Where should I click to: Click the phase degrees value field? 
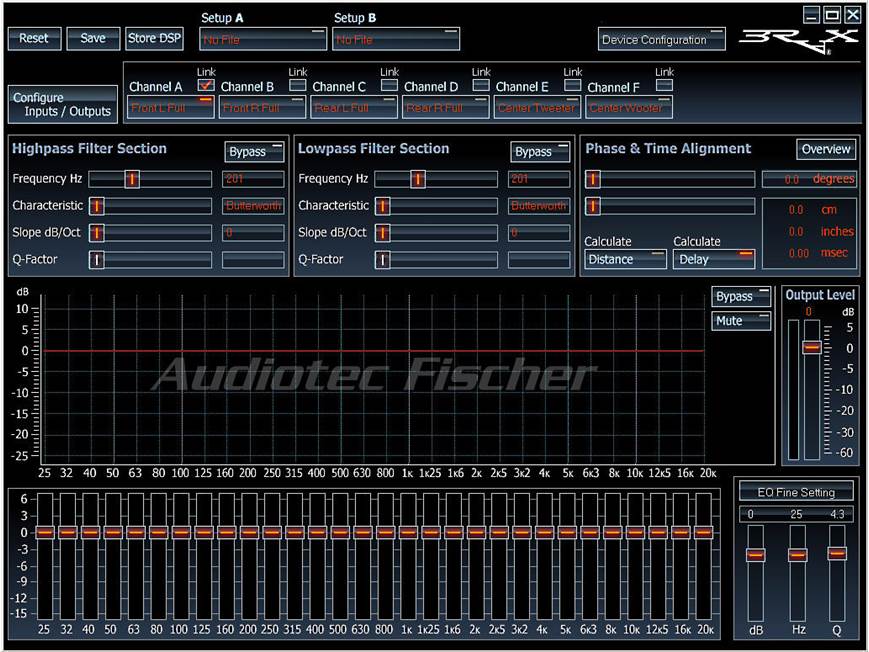(809, 179)
